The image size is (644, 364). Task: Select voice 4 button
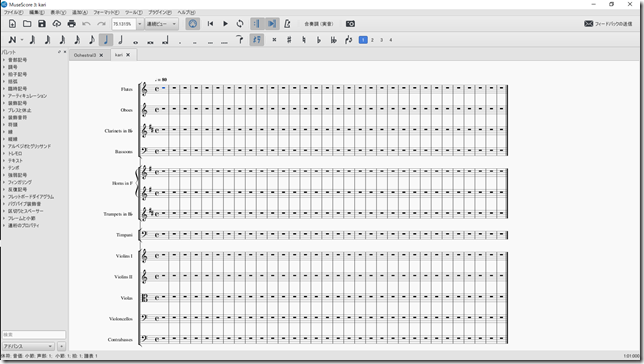point(391,40)
